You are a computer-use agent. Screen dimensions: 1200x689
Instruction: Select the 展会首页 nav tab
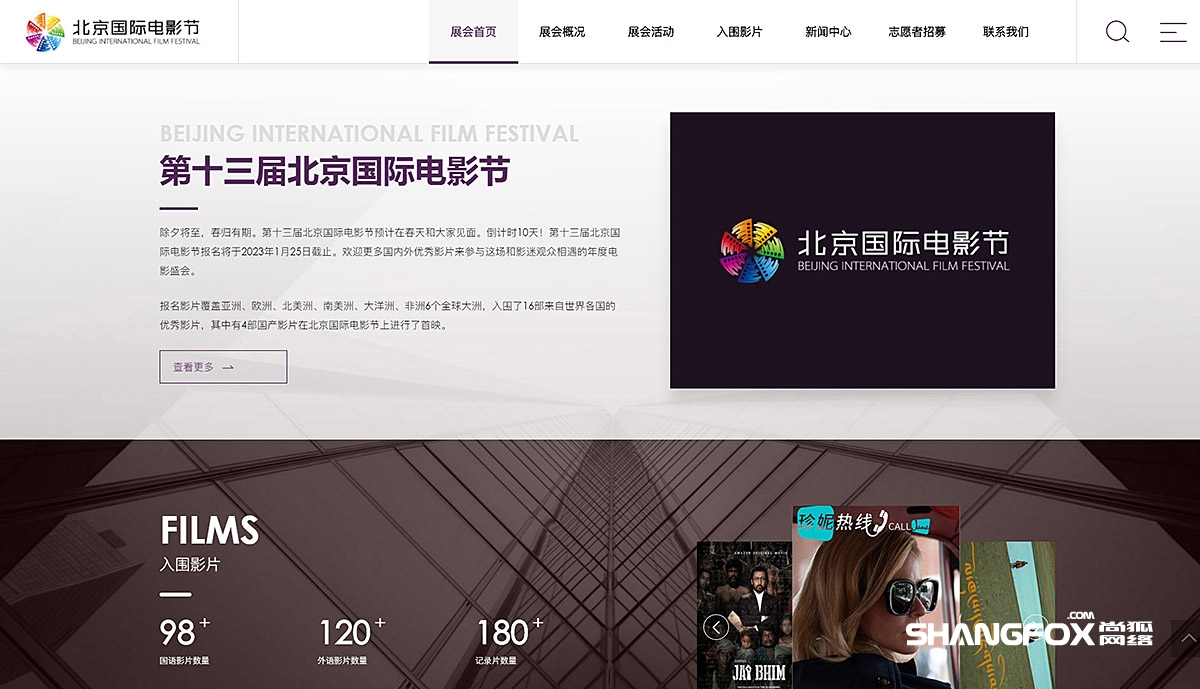473,32
